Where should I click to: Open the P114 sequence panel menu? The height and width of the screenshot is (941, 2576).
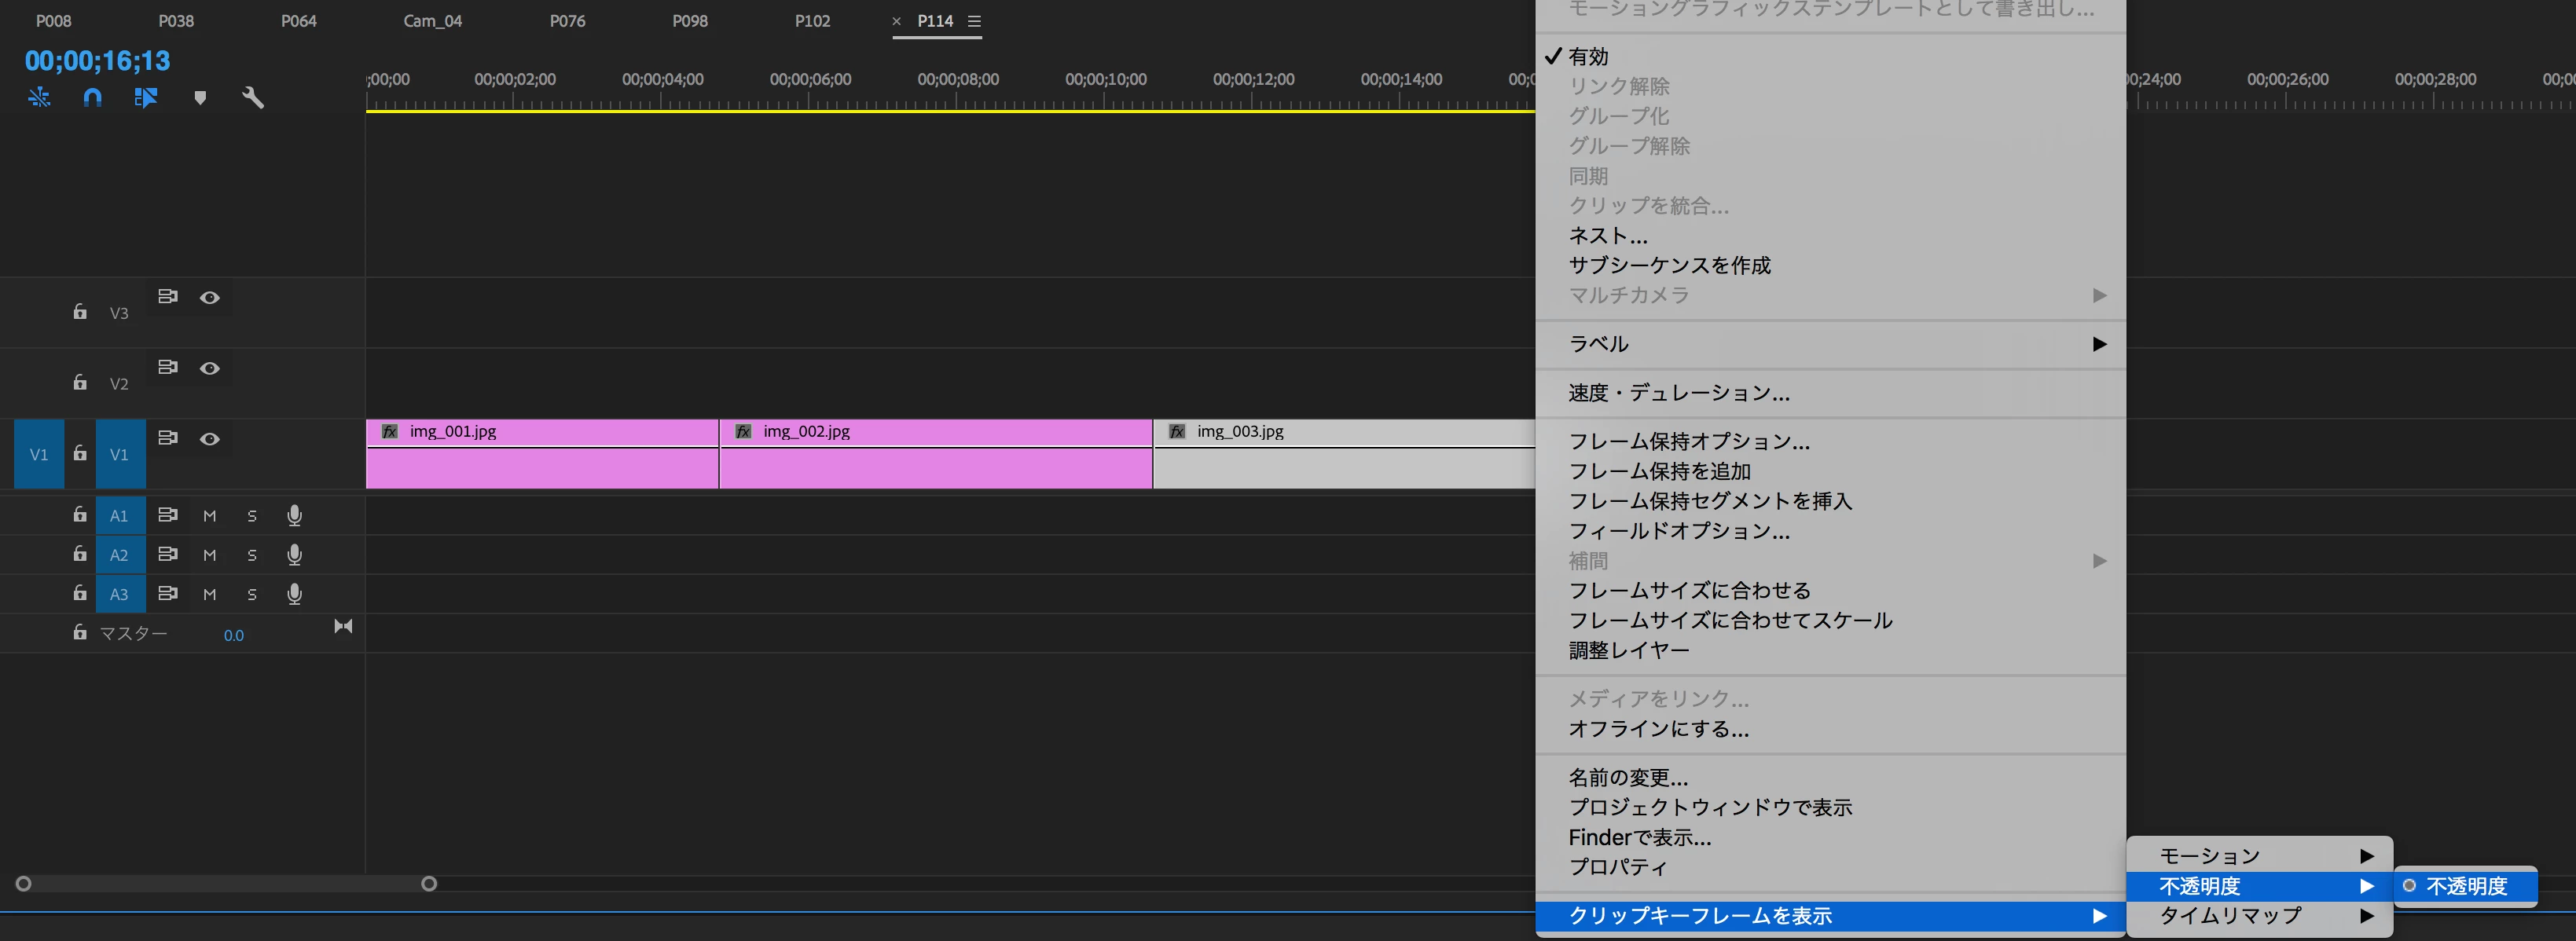coord(974,21)
